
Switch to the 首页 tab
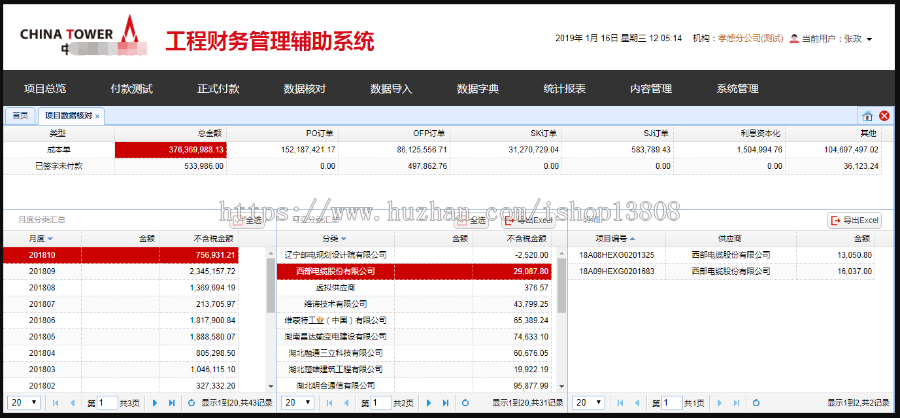point(21,116)
